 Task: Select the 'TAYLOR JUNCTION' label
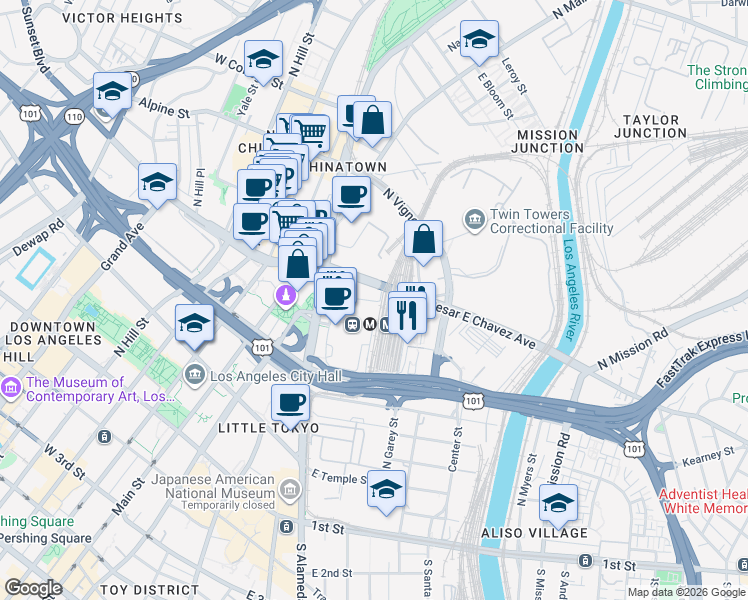pyautogui.click(x=651, y=126)
